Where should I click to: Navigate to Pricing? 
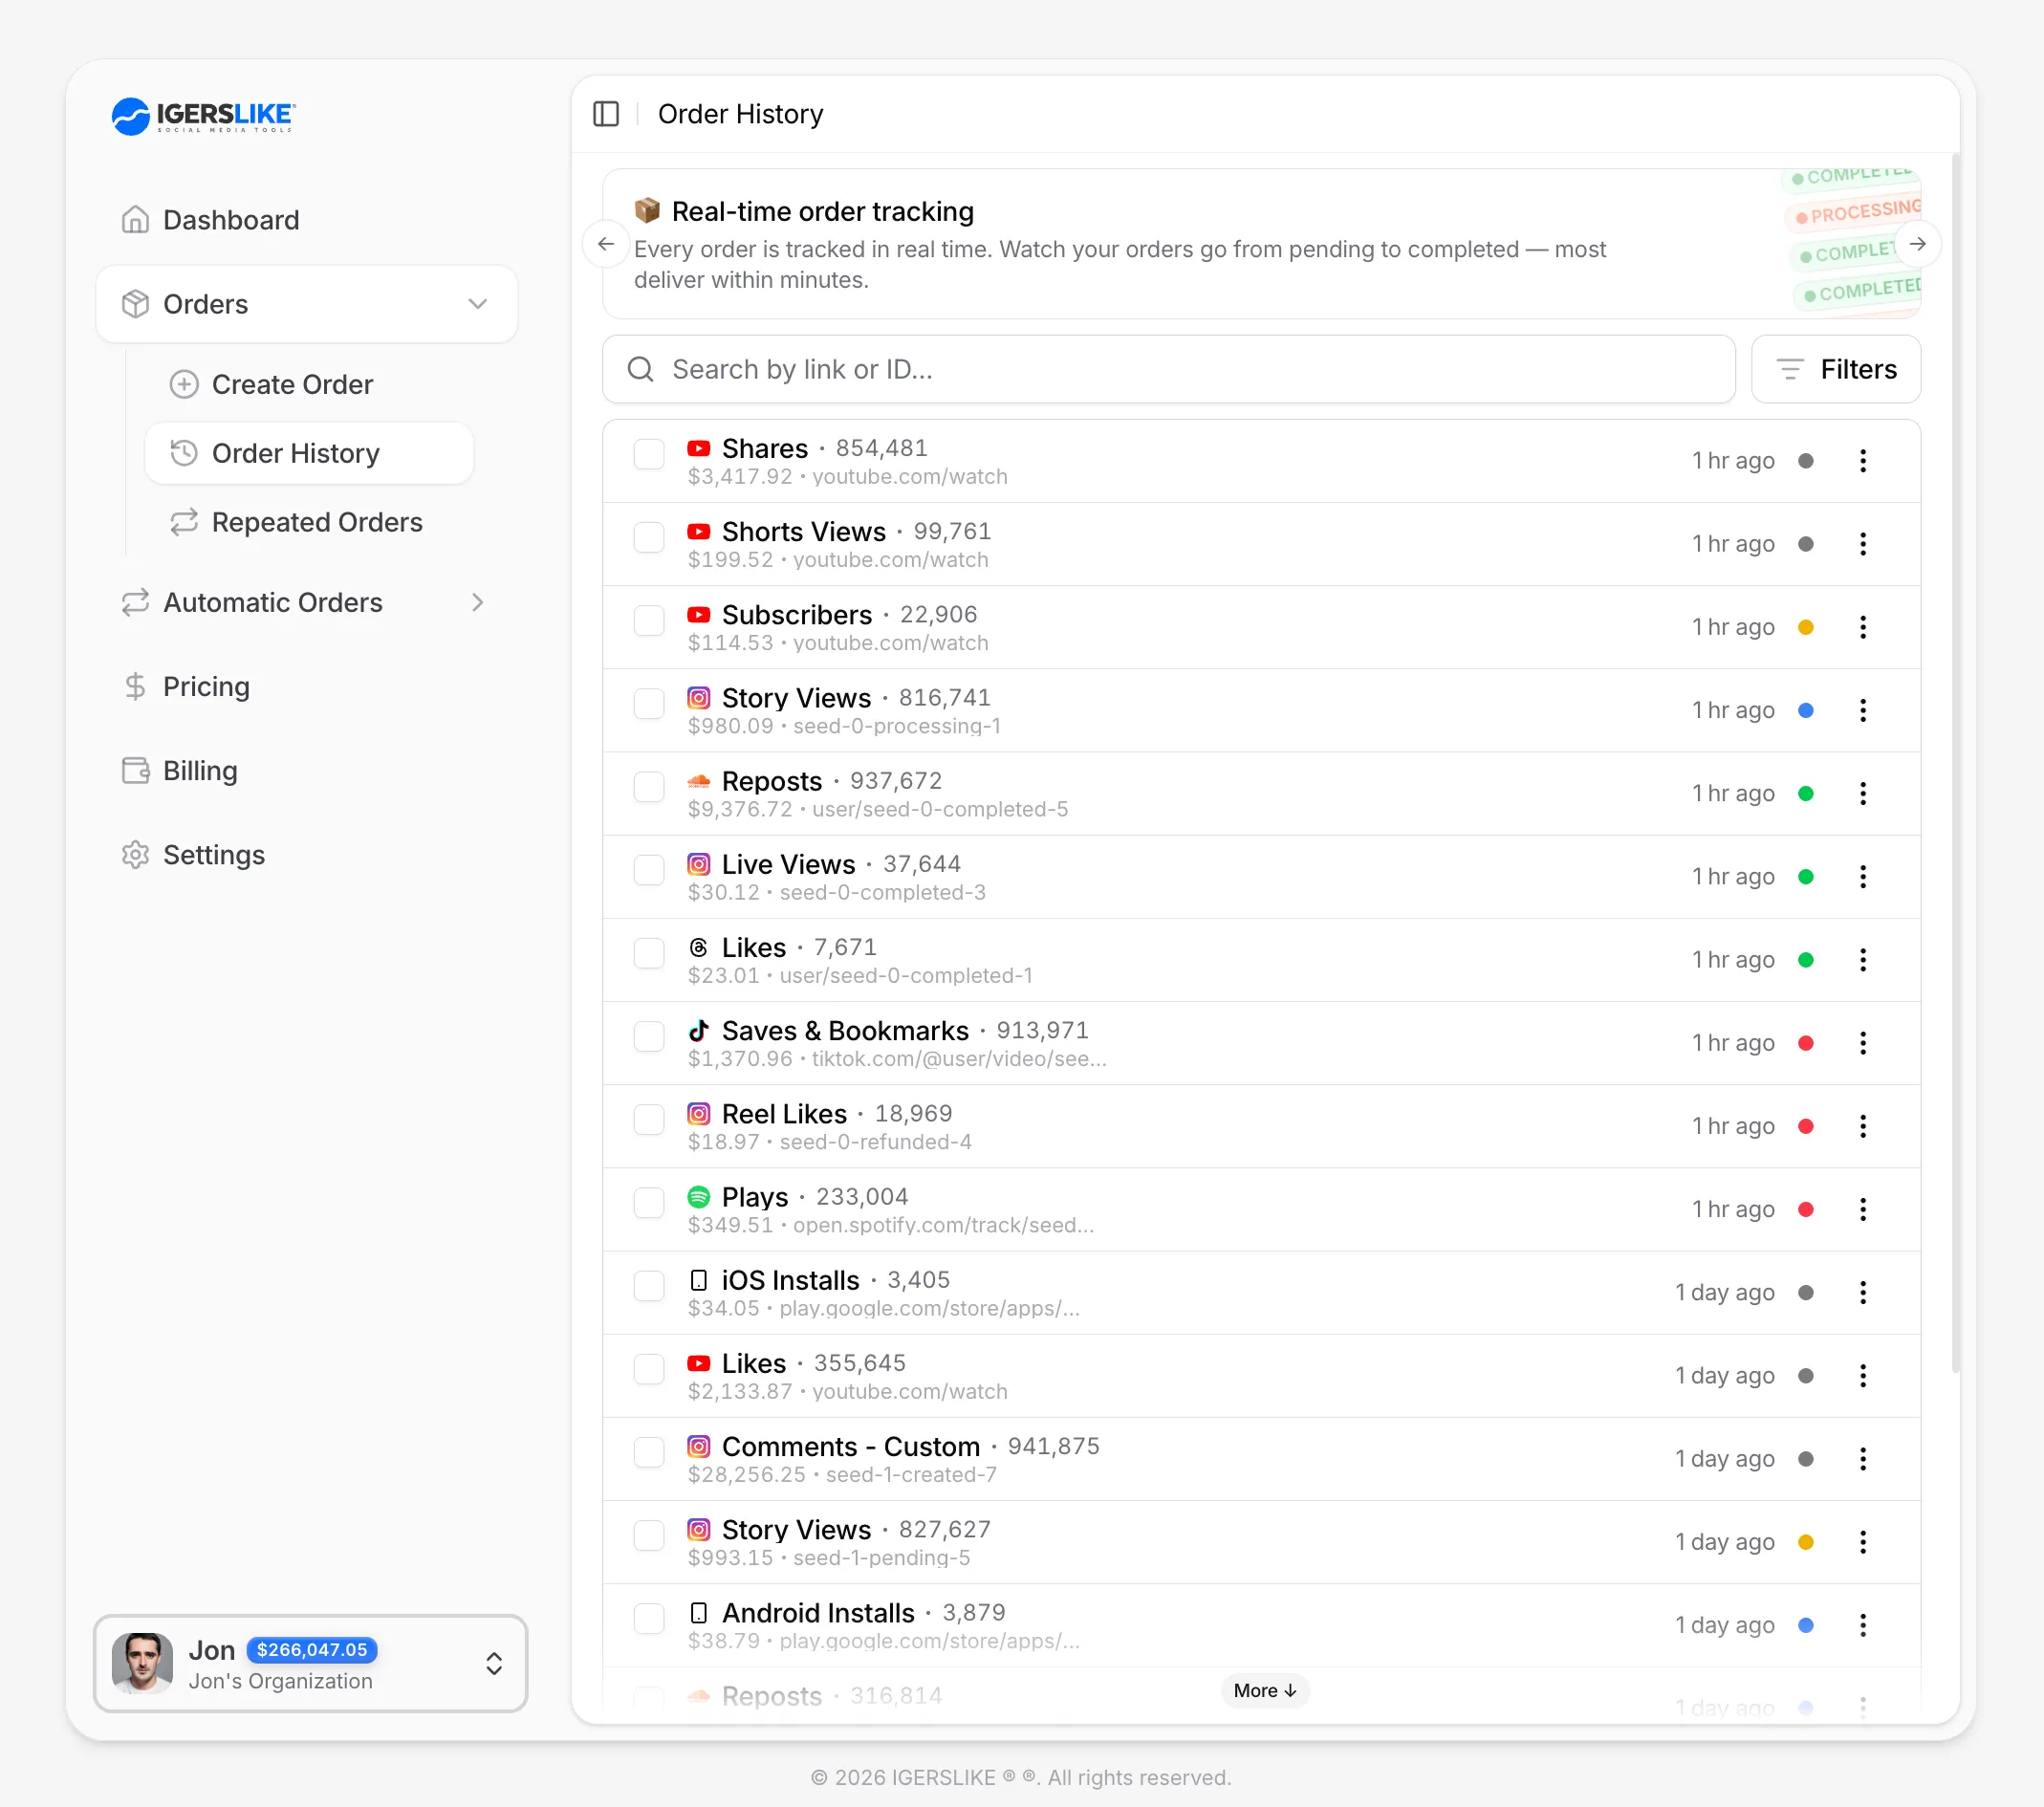point(306,687)
